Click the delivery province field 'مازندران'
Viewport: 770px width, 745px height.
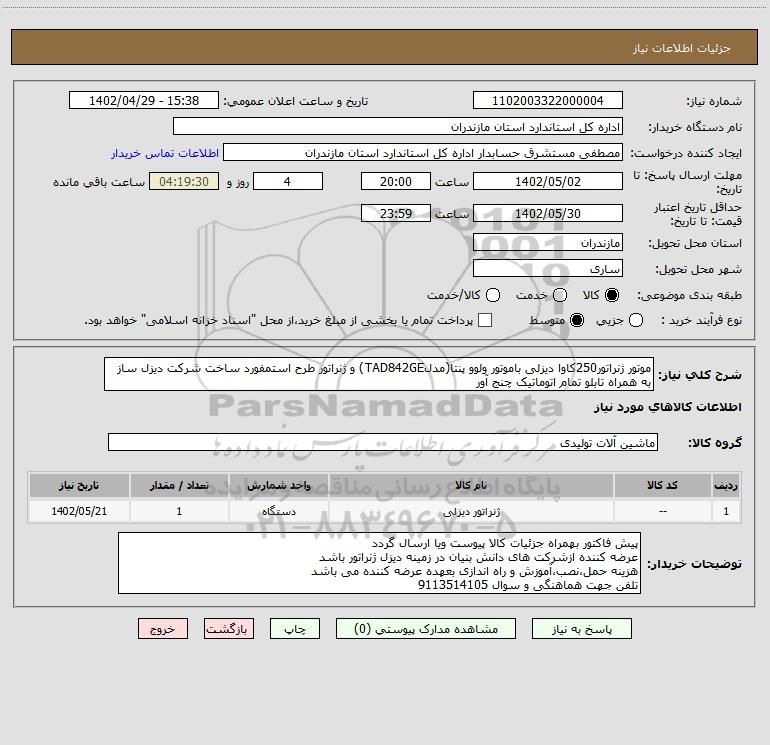point(548,243)
